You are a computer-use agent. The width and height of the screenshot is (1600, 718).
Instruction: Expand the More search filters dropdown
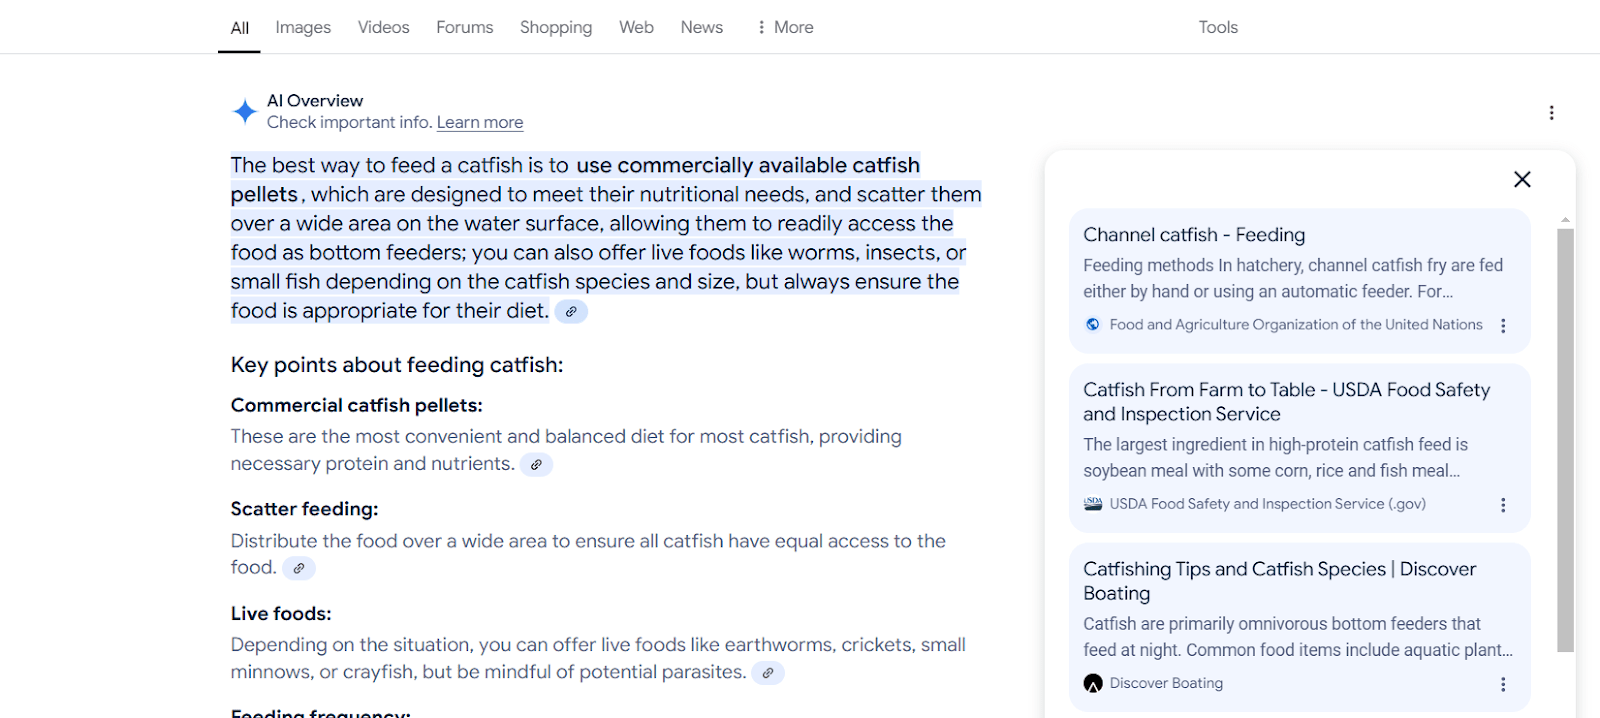point(785,27)
